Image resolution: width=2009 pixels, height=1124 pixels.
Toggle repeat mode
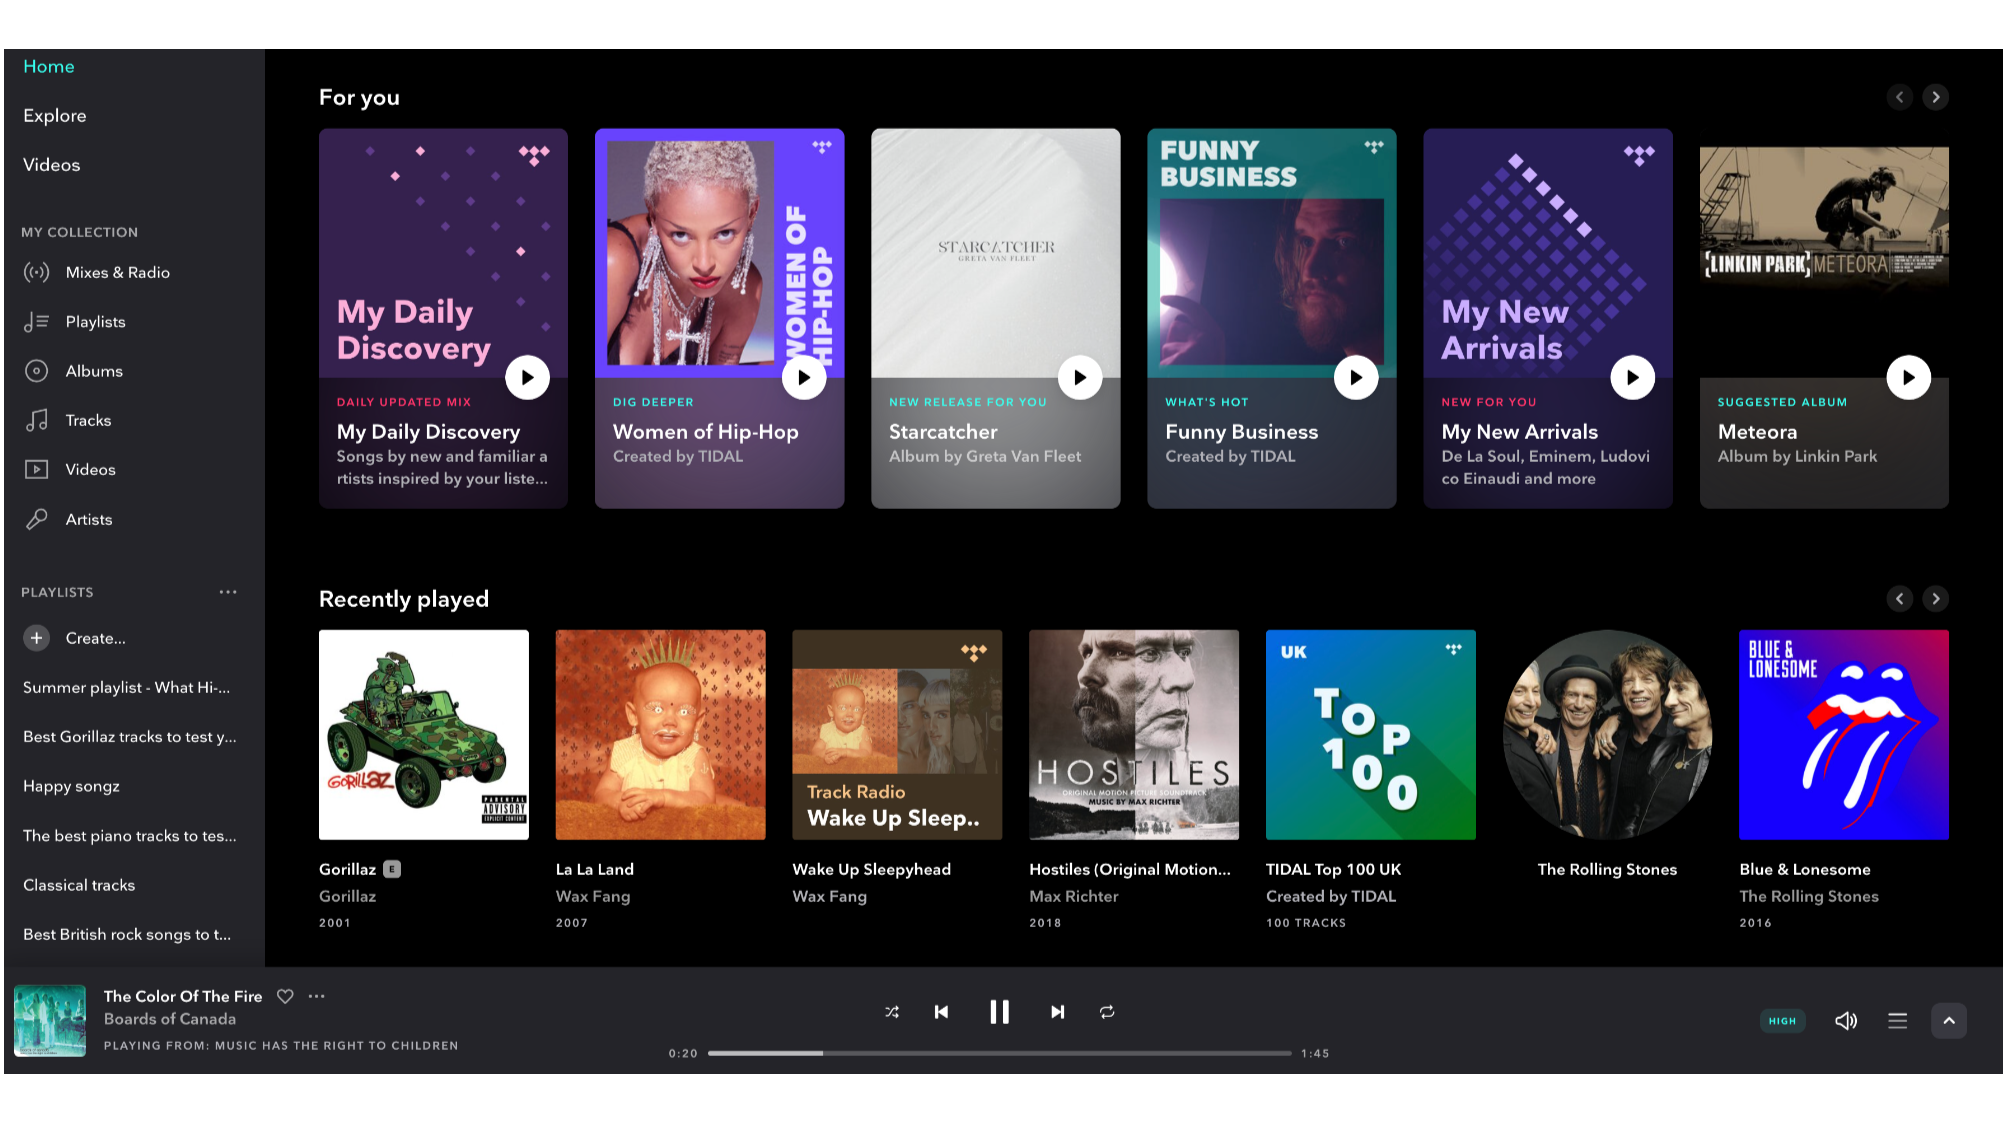[x=1107, y=1012]
